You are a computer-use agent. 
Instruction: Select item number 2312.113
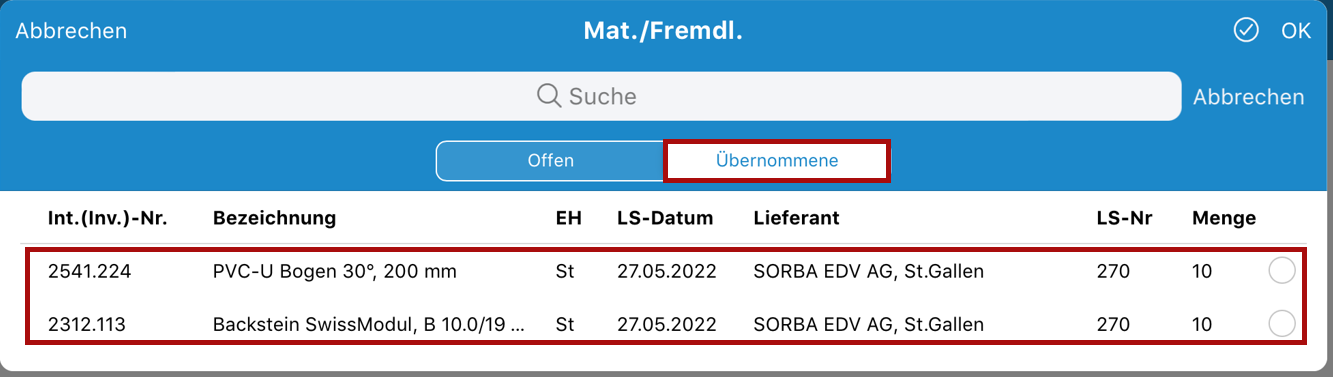[88, 325]
